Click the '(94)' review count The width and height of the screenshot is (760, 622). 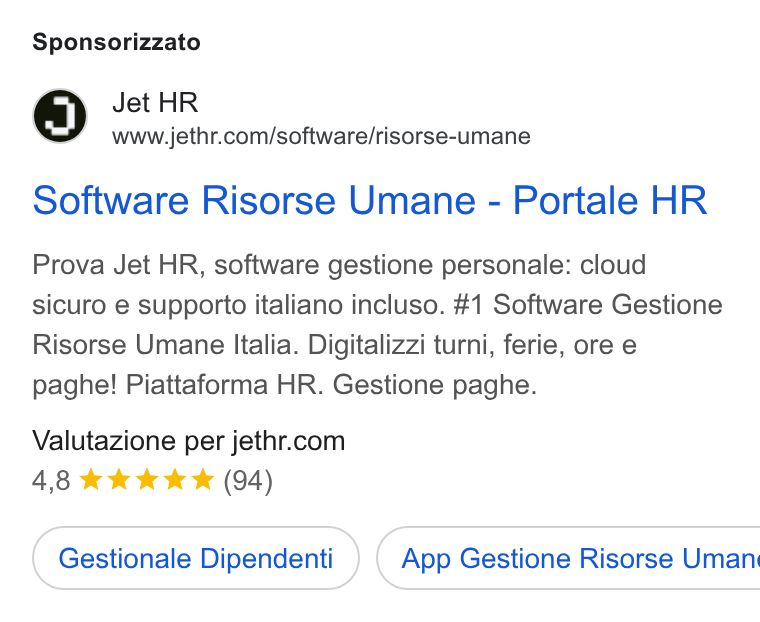pos(248,481)
